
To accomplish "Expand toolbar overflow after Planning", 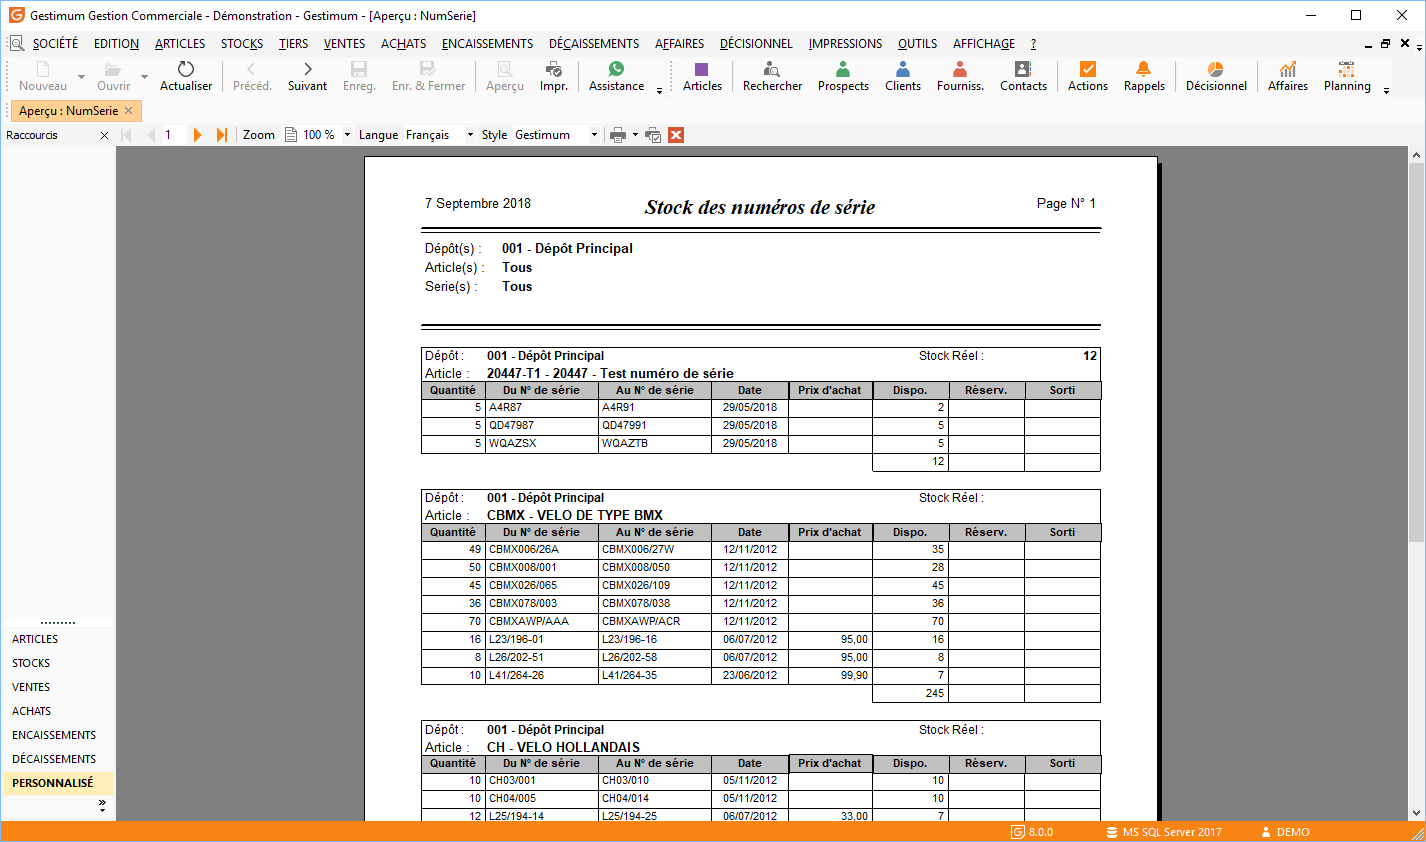I will click(x=1386, y=91).
